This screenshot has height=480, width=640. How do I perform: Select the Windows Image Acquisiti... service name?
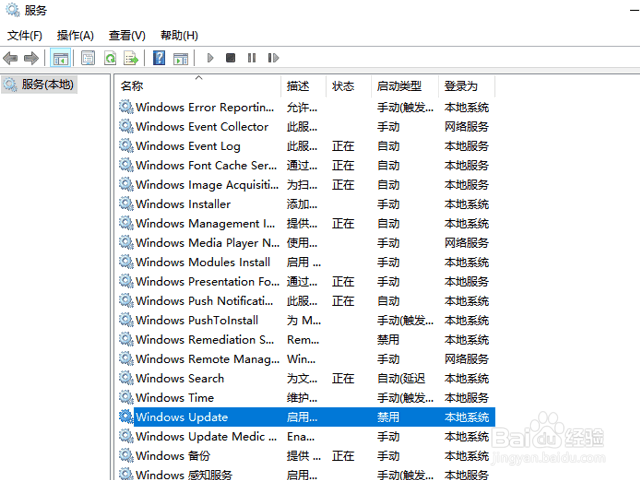pyautogui.click(x=207, y=185)
